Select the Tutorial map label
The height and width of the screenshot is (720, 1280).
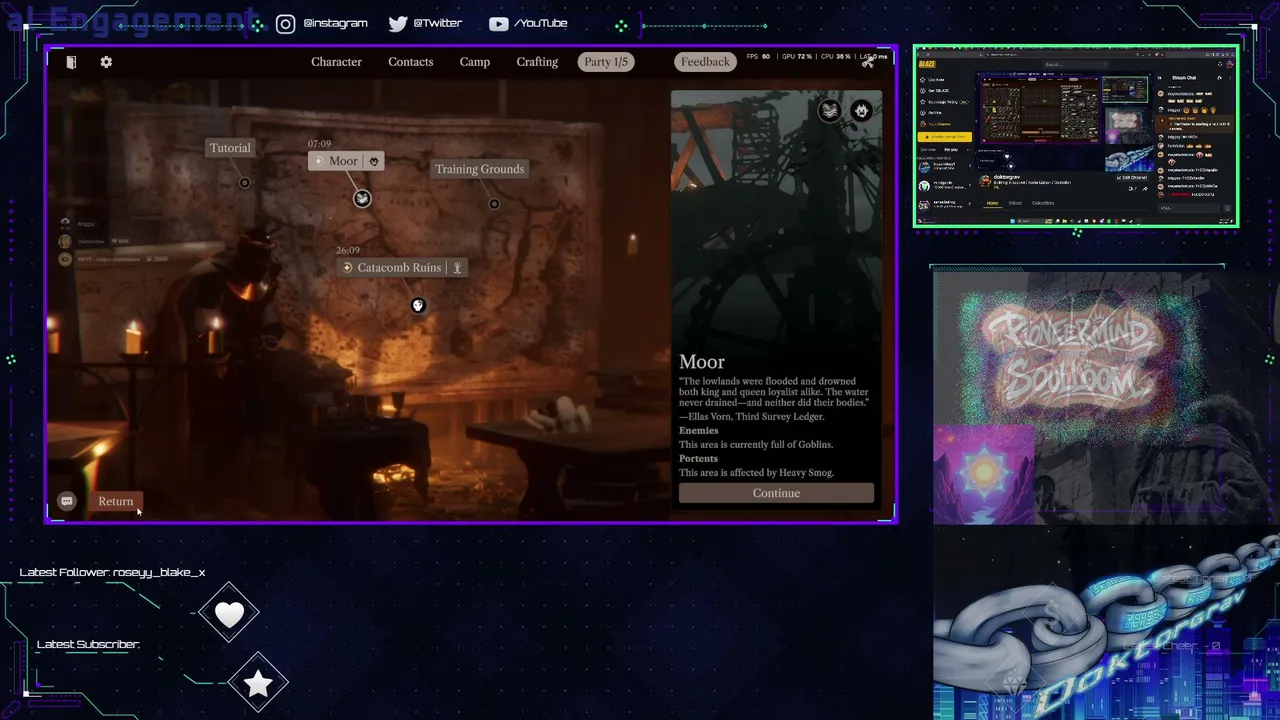tap(230, 148)
